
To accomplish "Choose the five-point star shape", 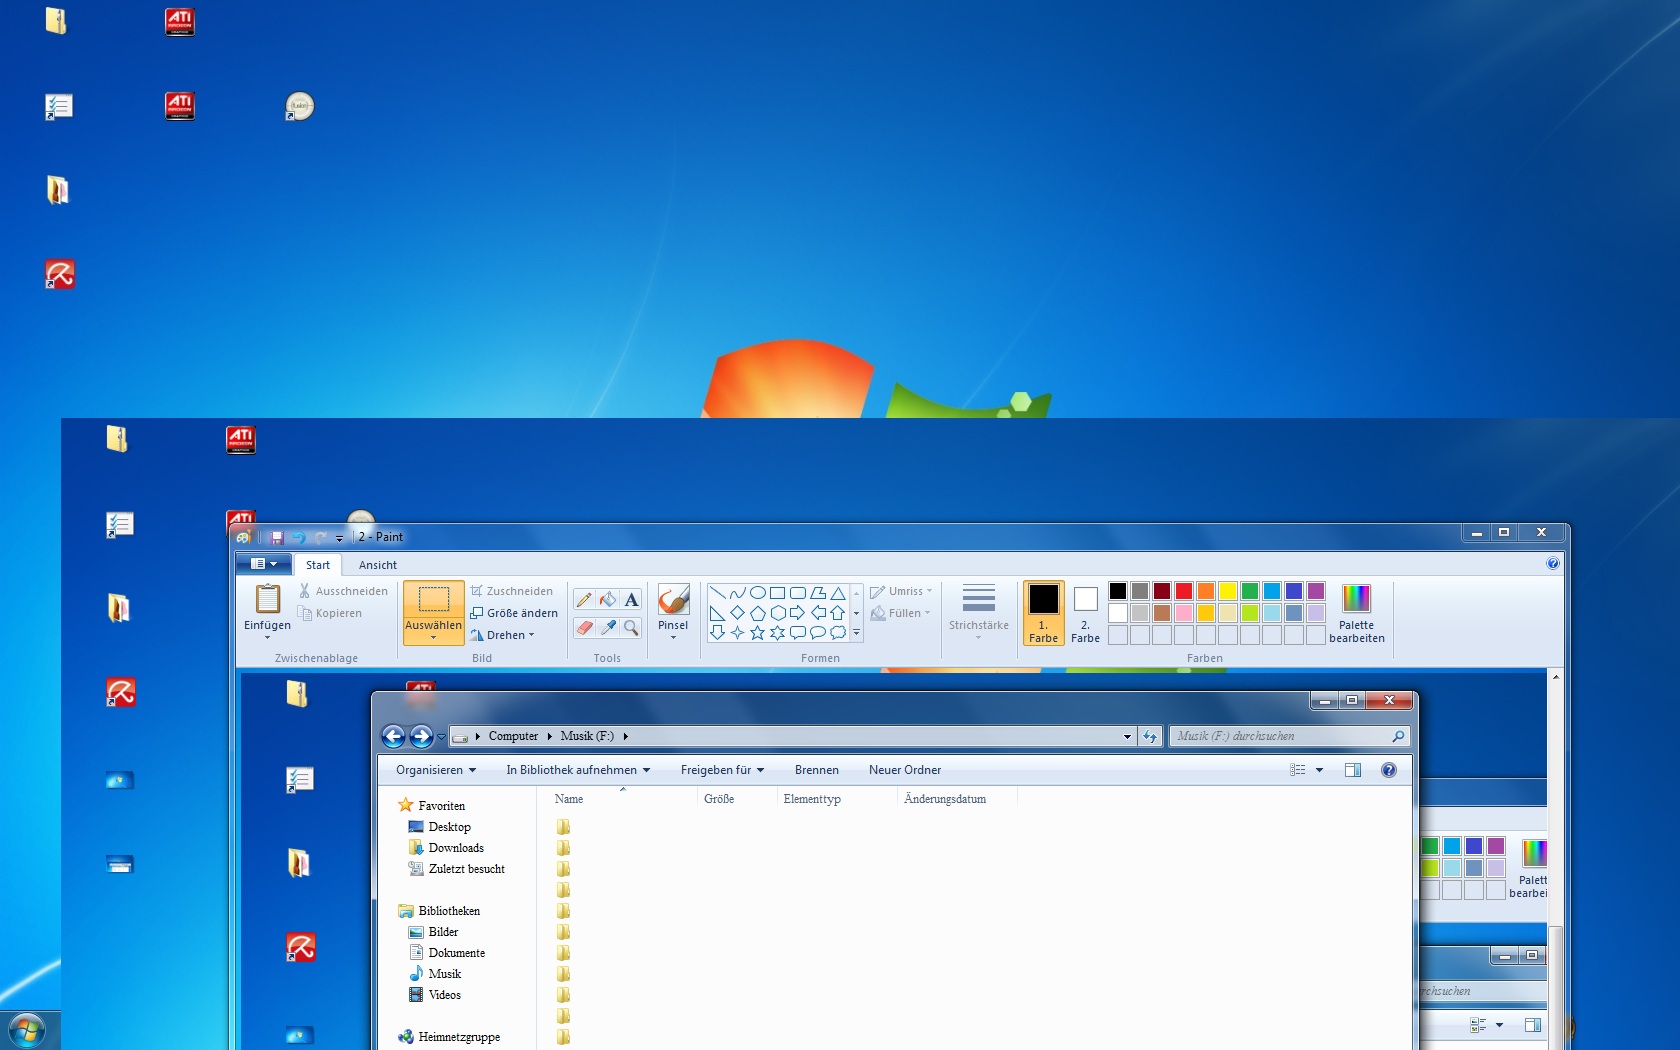I will [757, 633].
